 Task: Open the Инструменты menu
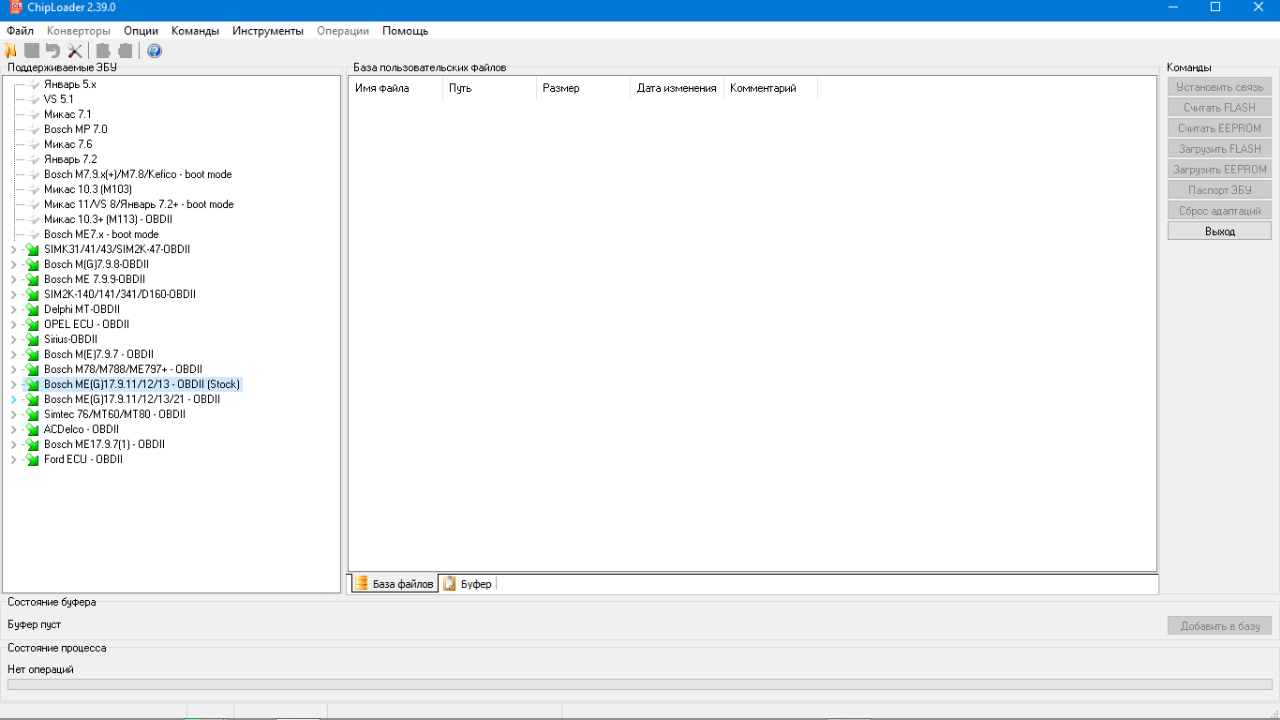(x=267, y=31)
